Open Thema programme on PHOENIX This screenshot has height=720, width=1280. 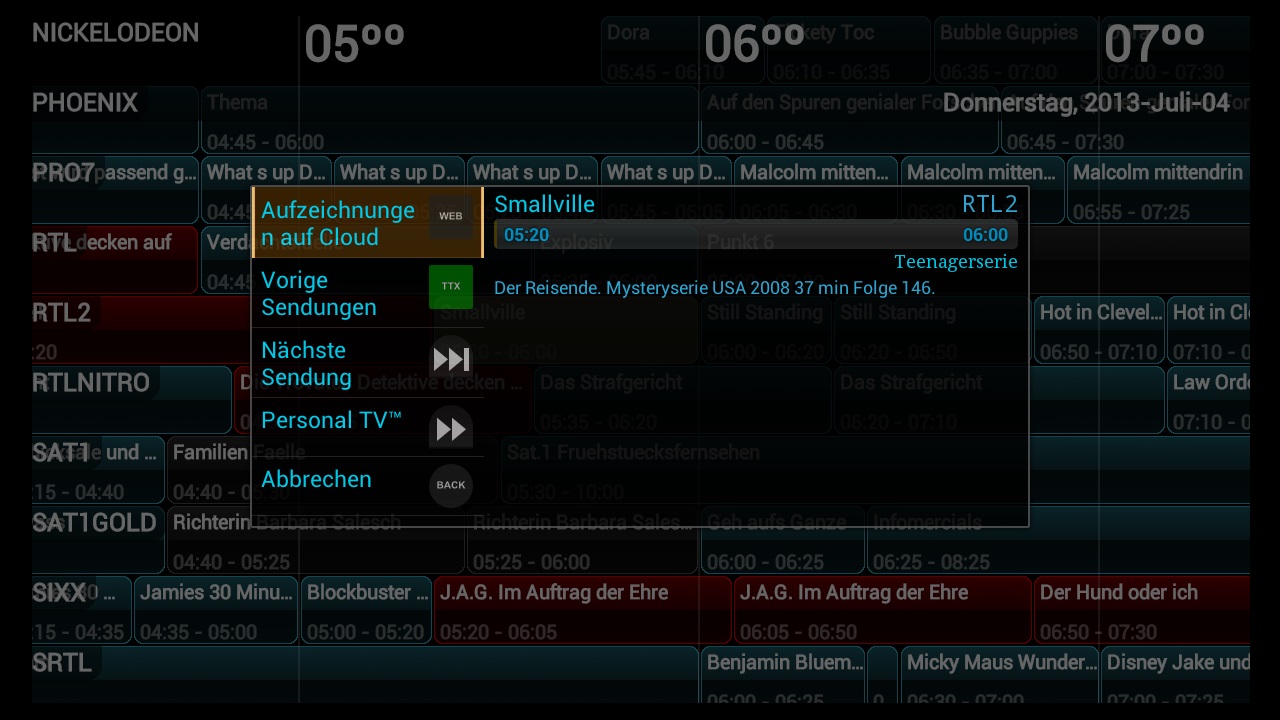[x=449, y=120]
